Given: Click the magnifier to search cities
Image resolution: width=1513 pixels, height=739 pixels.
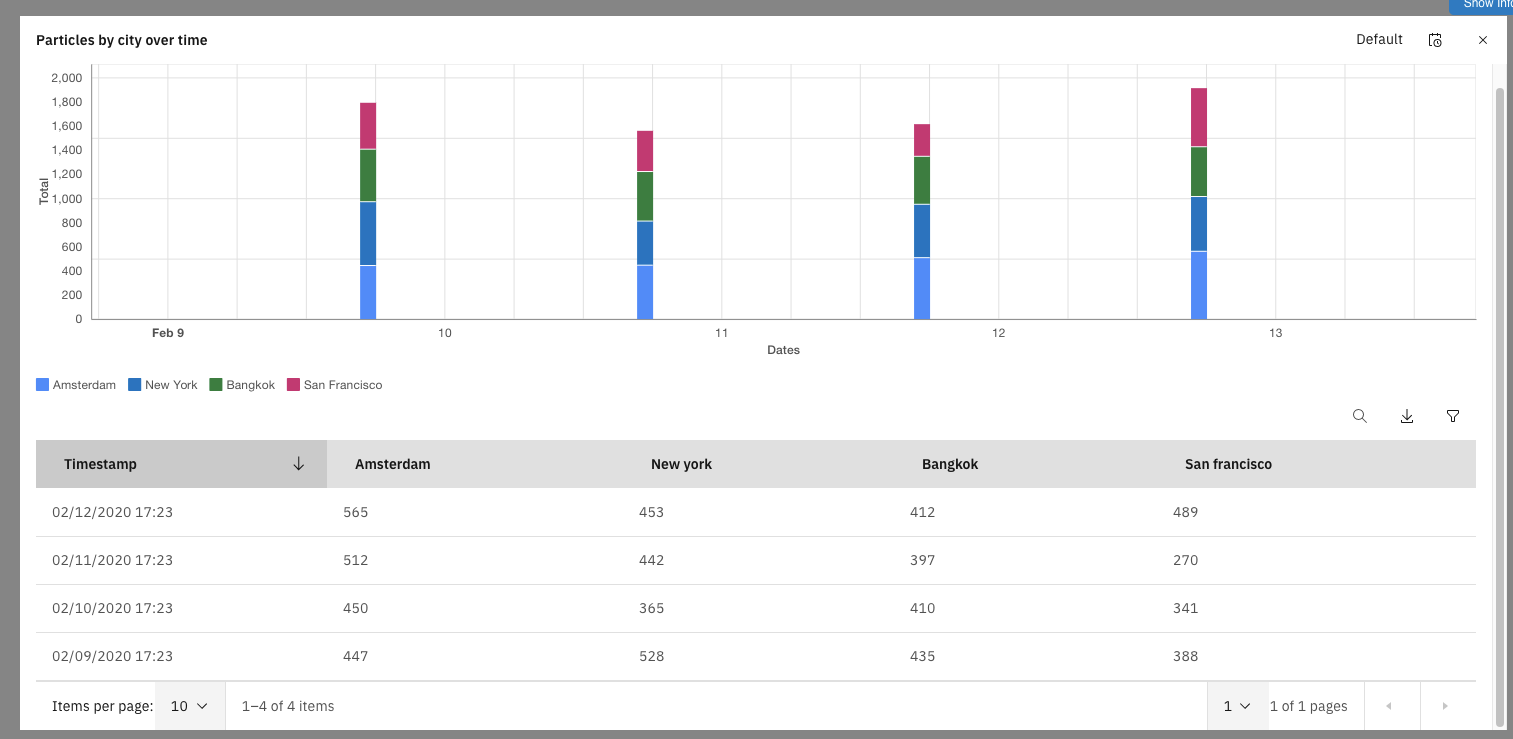Looking at the screenshot, I should [x=1360, y=416].
